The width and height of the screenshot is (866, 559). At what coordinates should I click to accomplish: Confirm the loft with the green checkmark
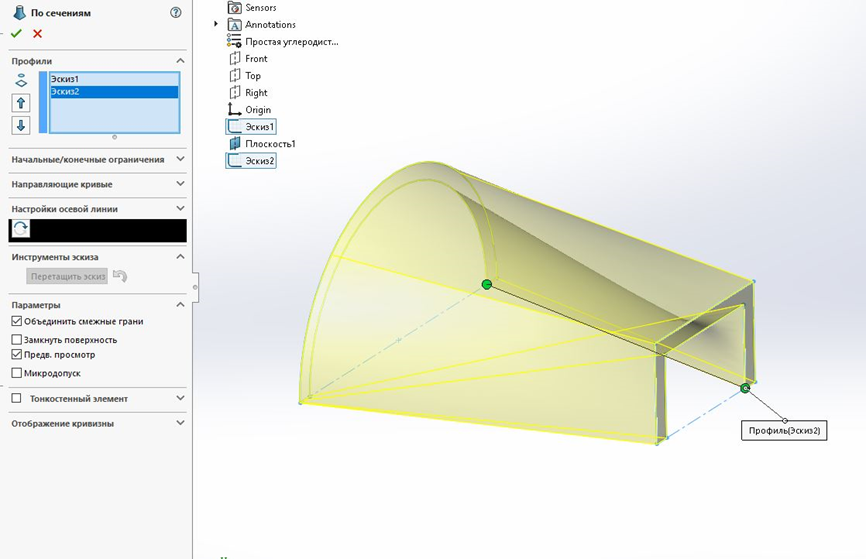[16, 34]
